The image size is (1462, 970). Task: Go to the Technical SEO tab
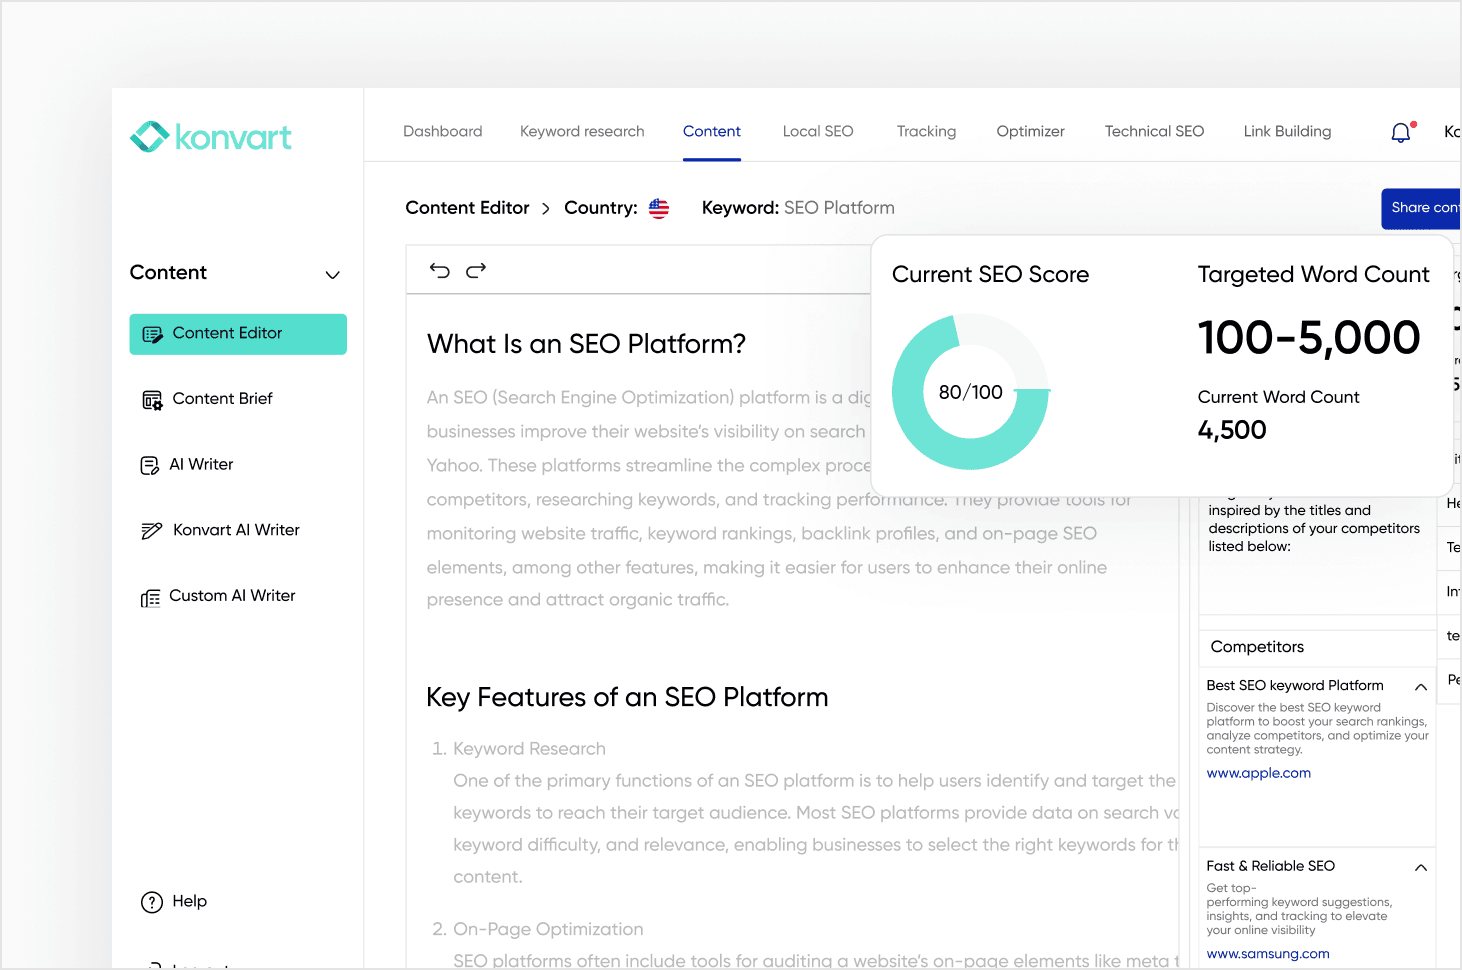(x=1154, y=132)
